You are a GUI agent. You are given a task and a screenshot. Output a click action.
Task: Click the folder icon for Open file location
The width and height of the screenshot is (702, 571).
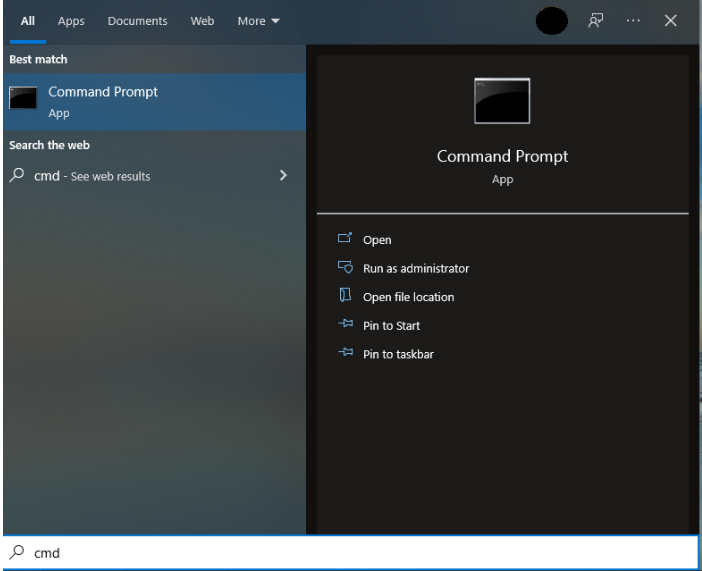pos(345,295)
